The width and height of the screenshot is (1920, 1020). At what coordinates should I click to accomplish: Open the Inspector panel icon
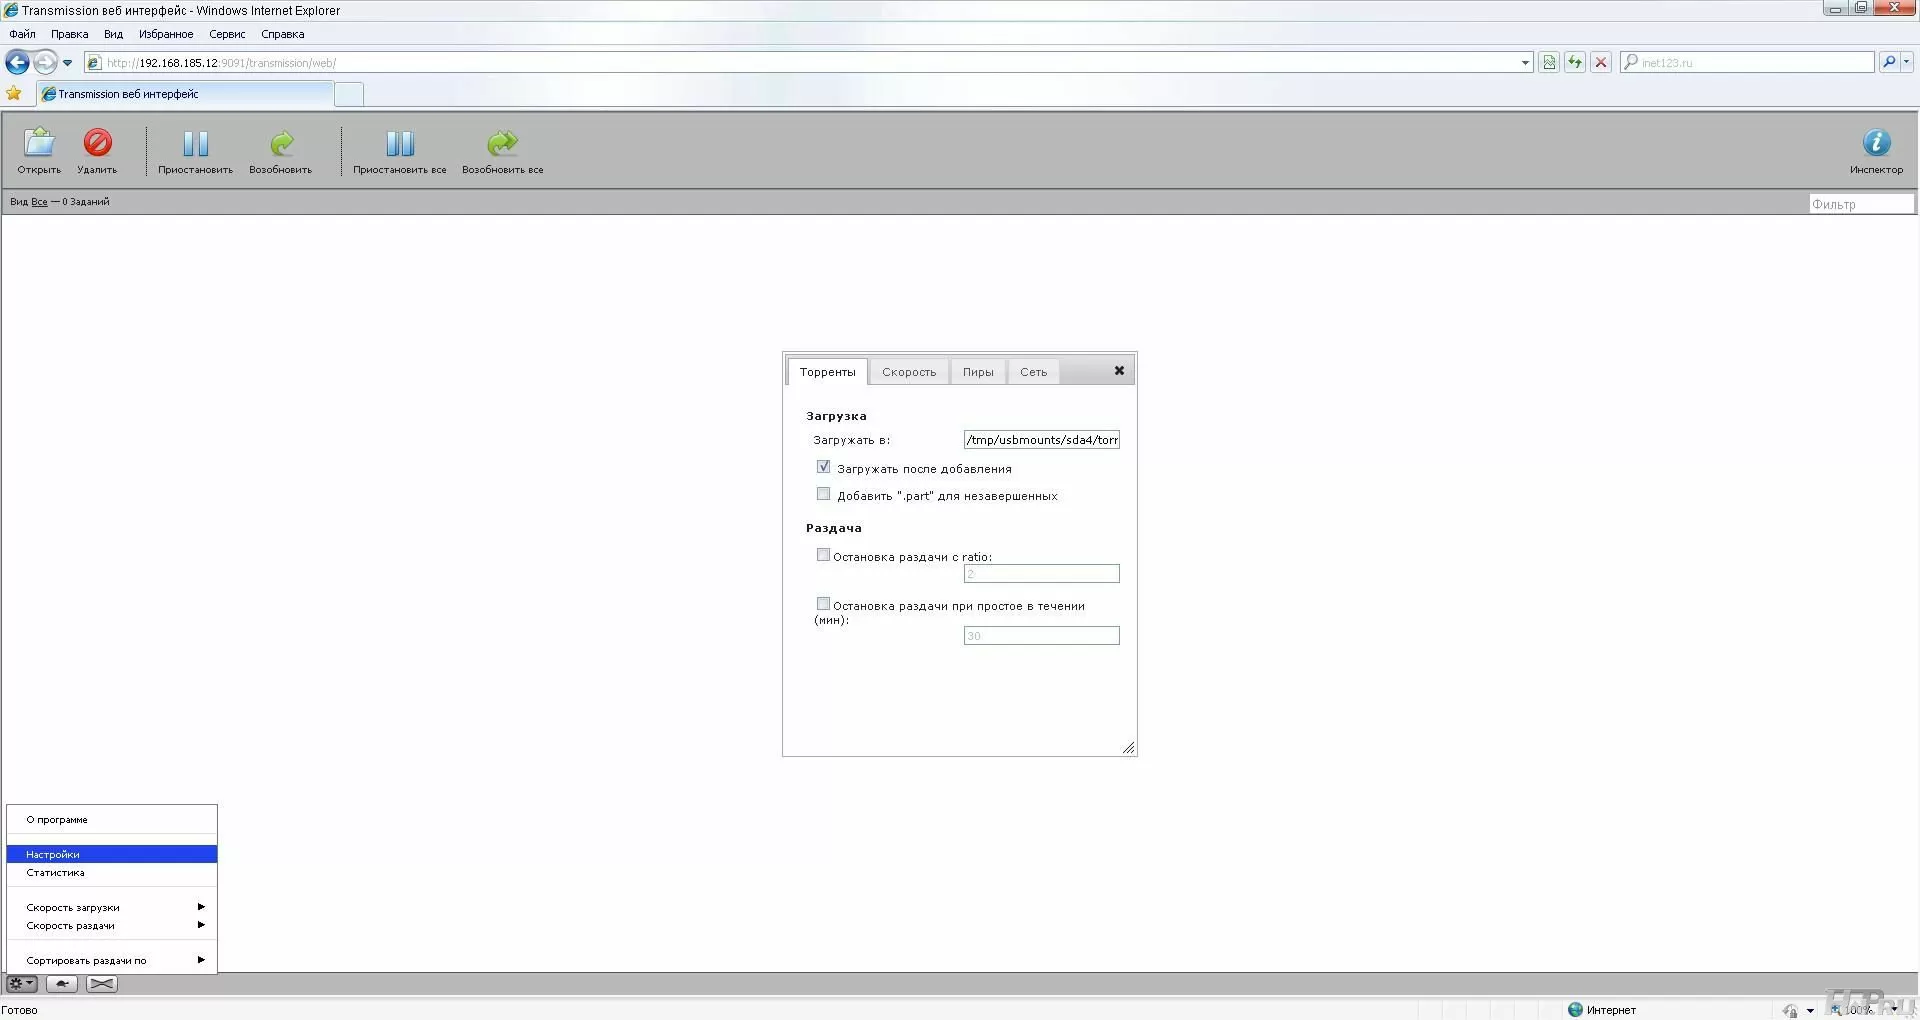[1876, 144]
